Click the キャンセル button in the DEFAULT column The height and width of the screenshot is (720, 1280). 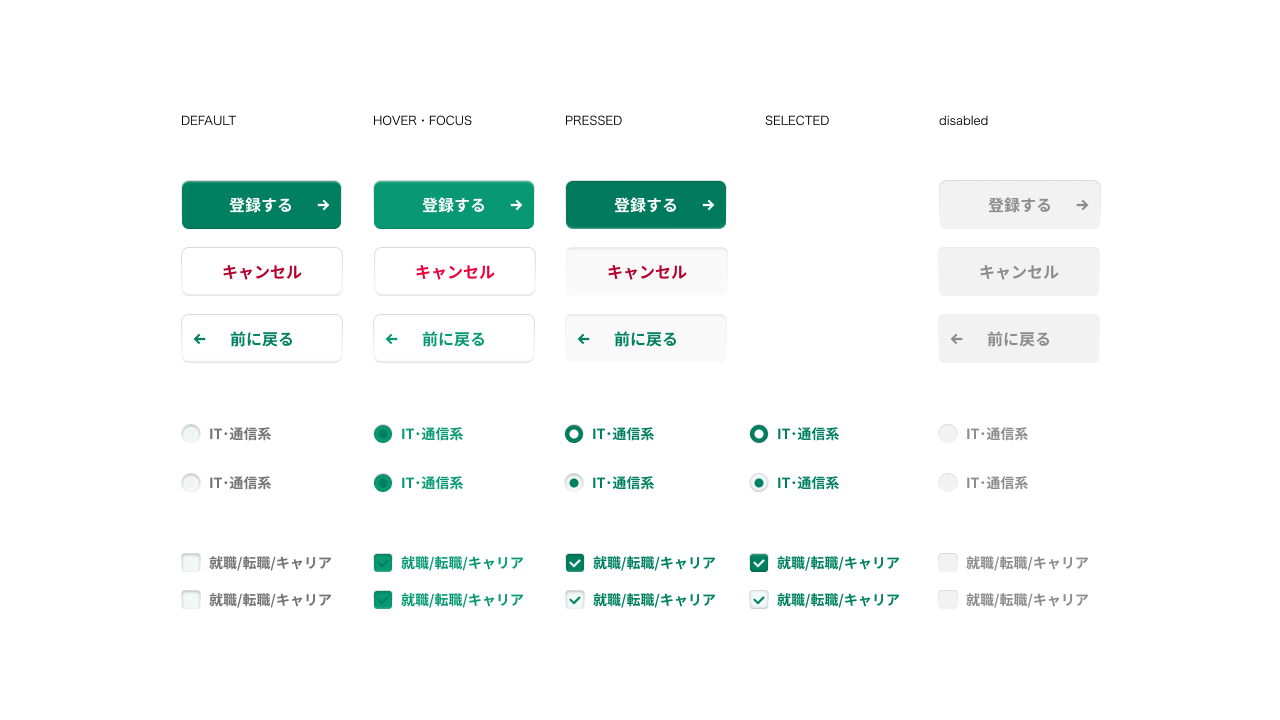(262, 272)
